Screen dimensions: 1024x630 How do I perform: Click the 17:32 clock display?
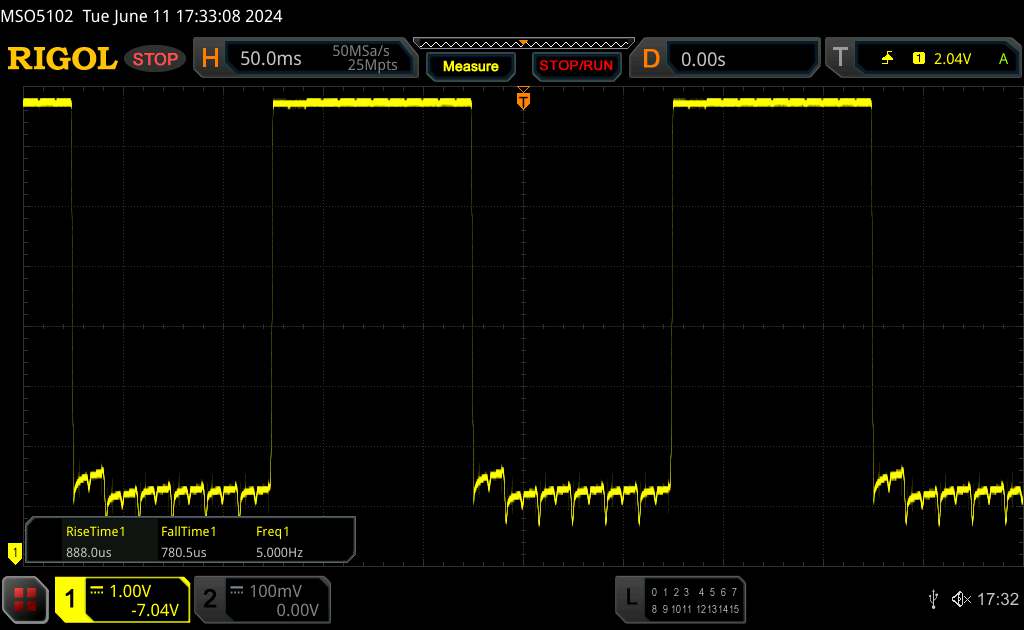[997, 599]
